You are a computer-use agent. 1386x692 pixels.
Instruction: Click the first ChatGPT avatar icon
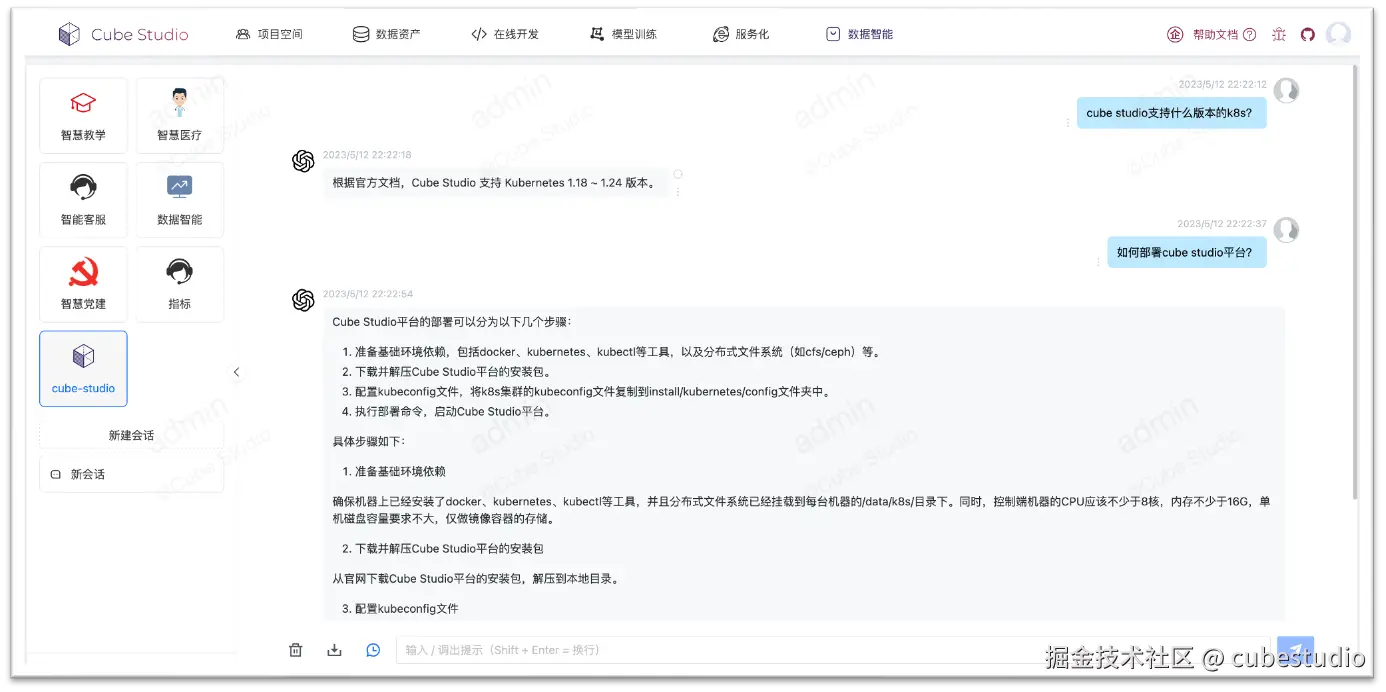tap(303, 161)
